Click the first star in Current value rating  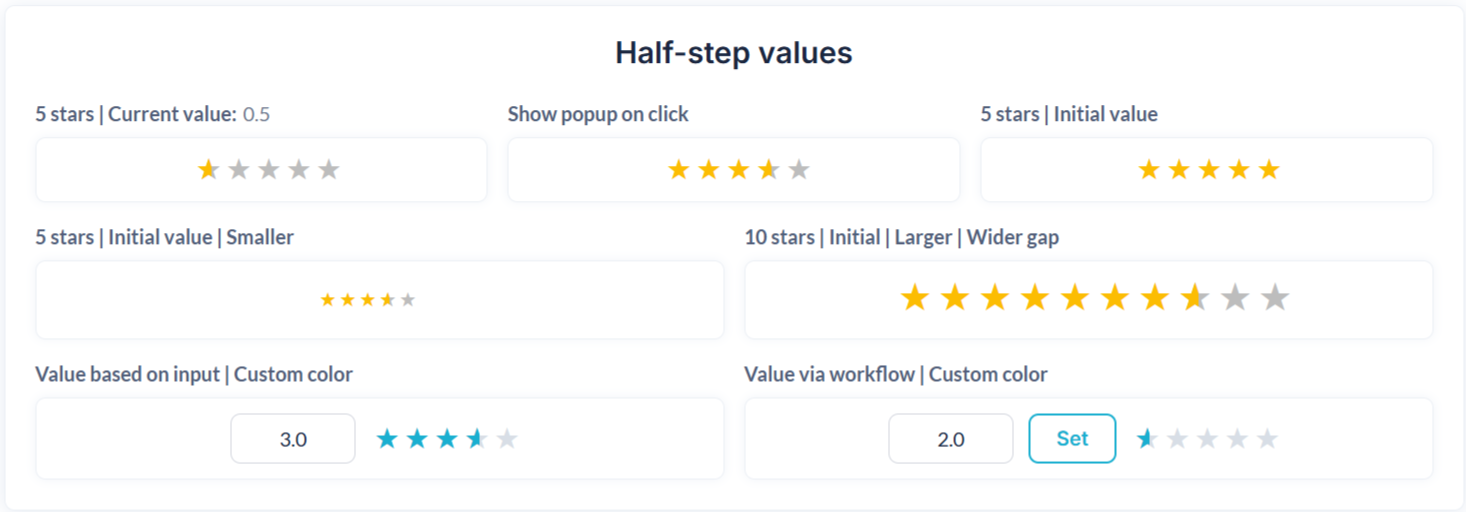(x=208, y=170)
